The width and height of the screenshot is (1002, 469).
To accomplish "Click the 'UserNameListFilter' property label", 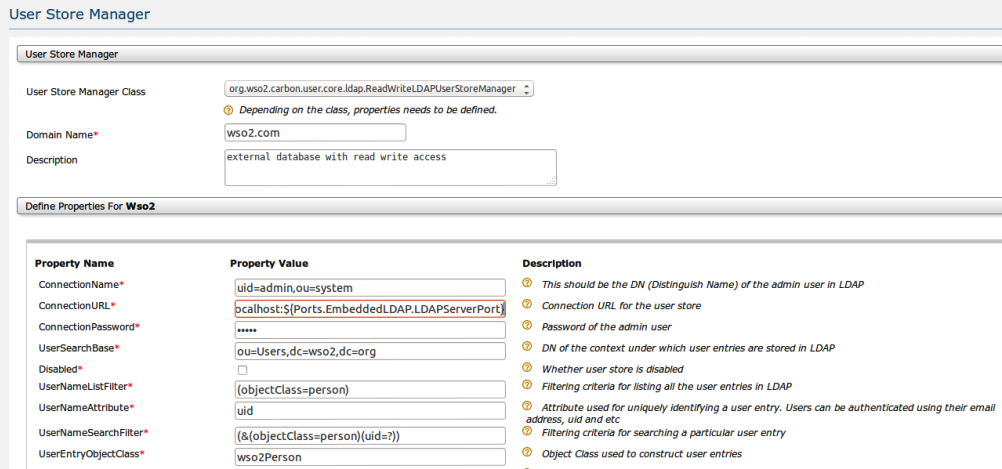I will 83,386.
